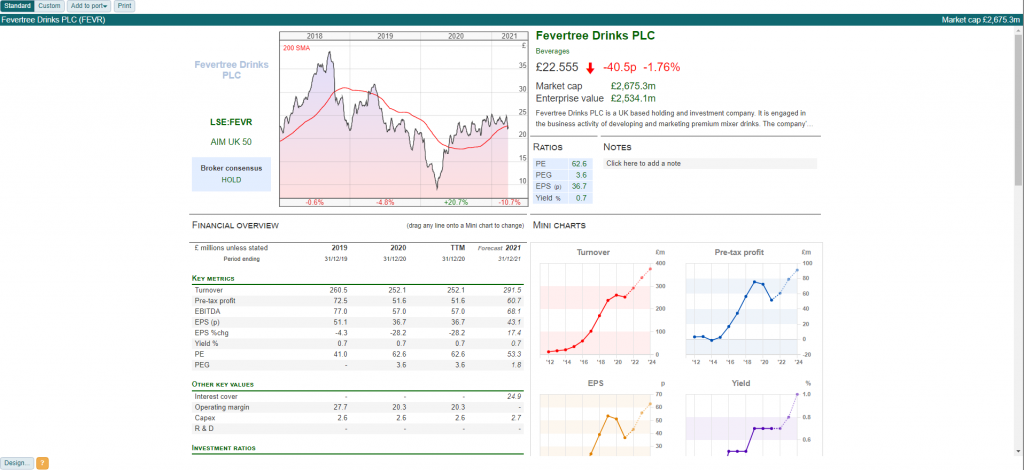Click the Print button
1024x470 pixels.
tap(125, 6)
